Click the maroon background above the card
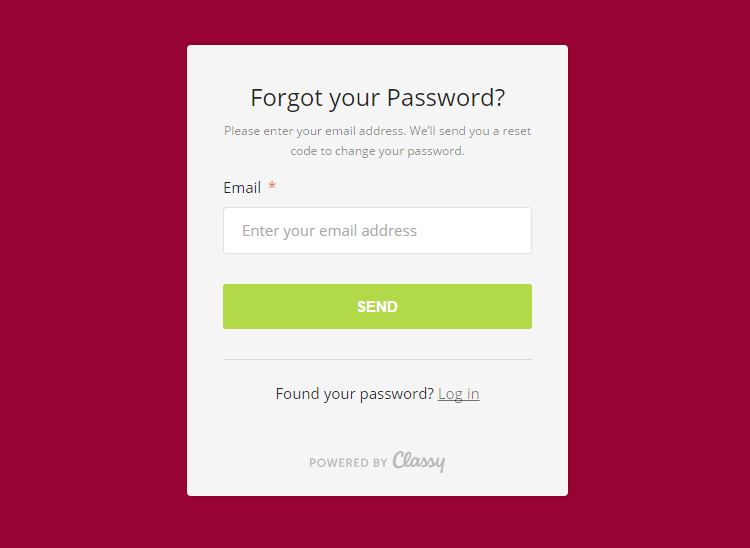 click(377, 22)
